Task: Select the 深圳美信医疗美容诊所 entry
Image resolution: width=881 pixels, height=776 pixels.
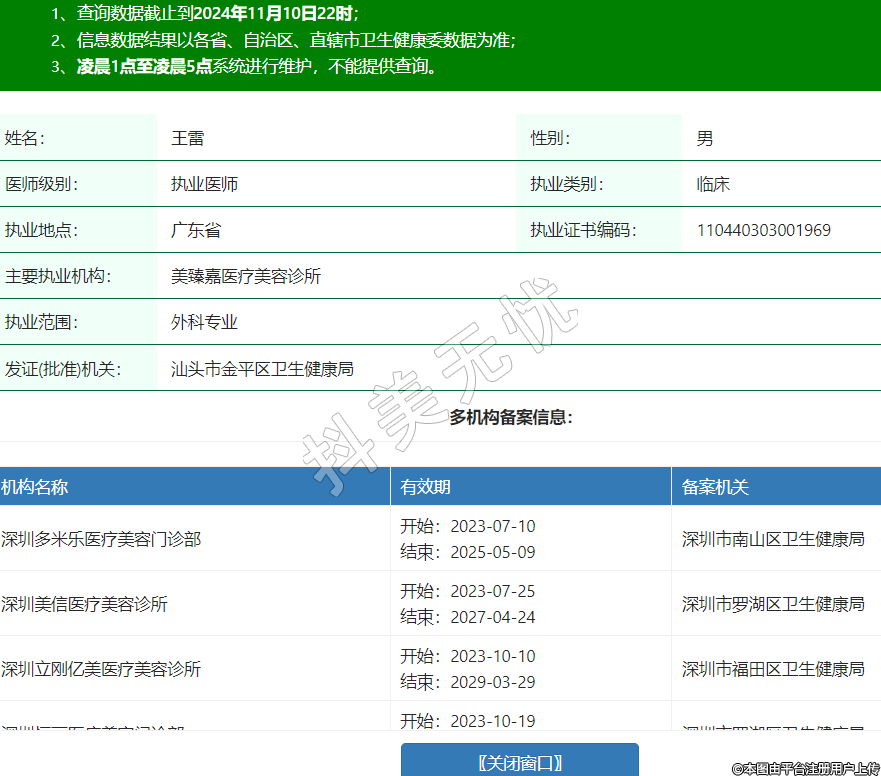Action: tap(84, 604)
